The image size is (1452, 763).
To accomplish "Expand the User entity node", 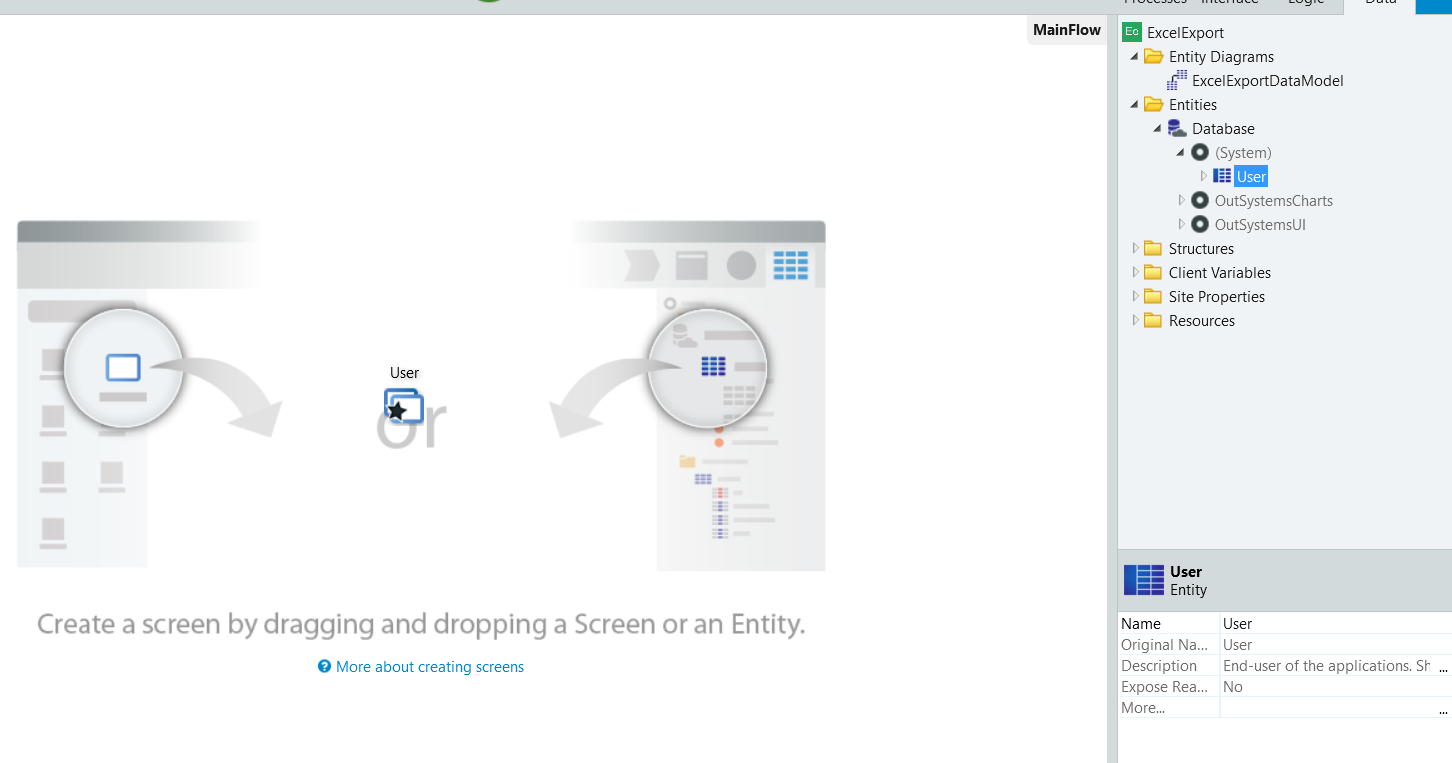I will click(1204, 176).
